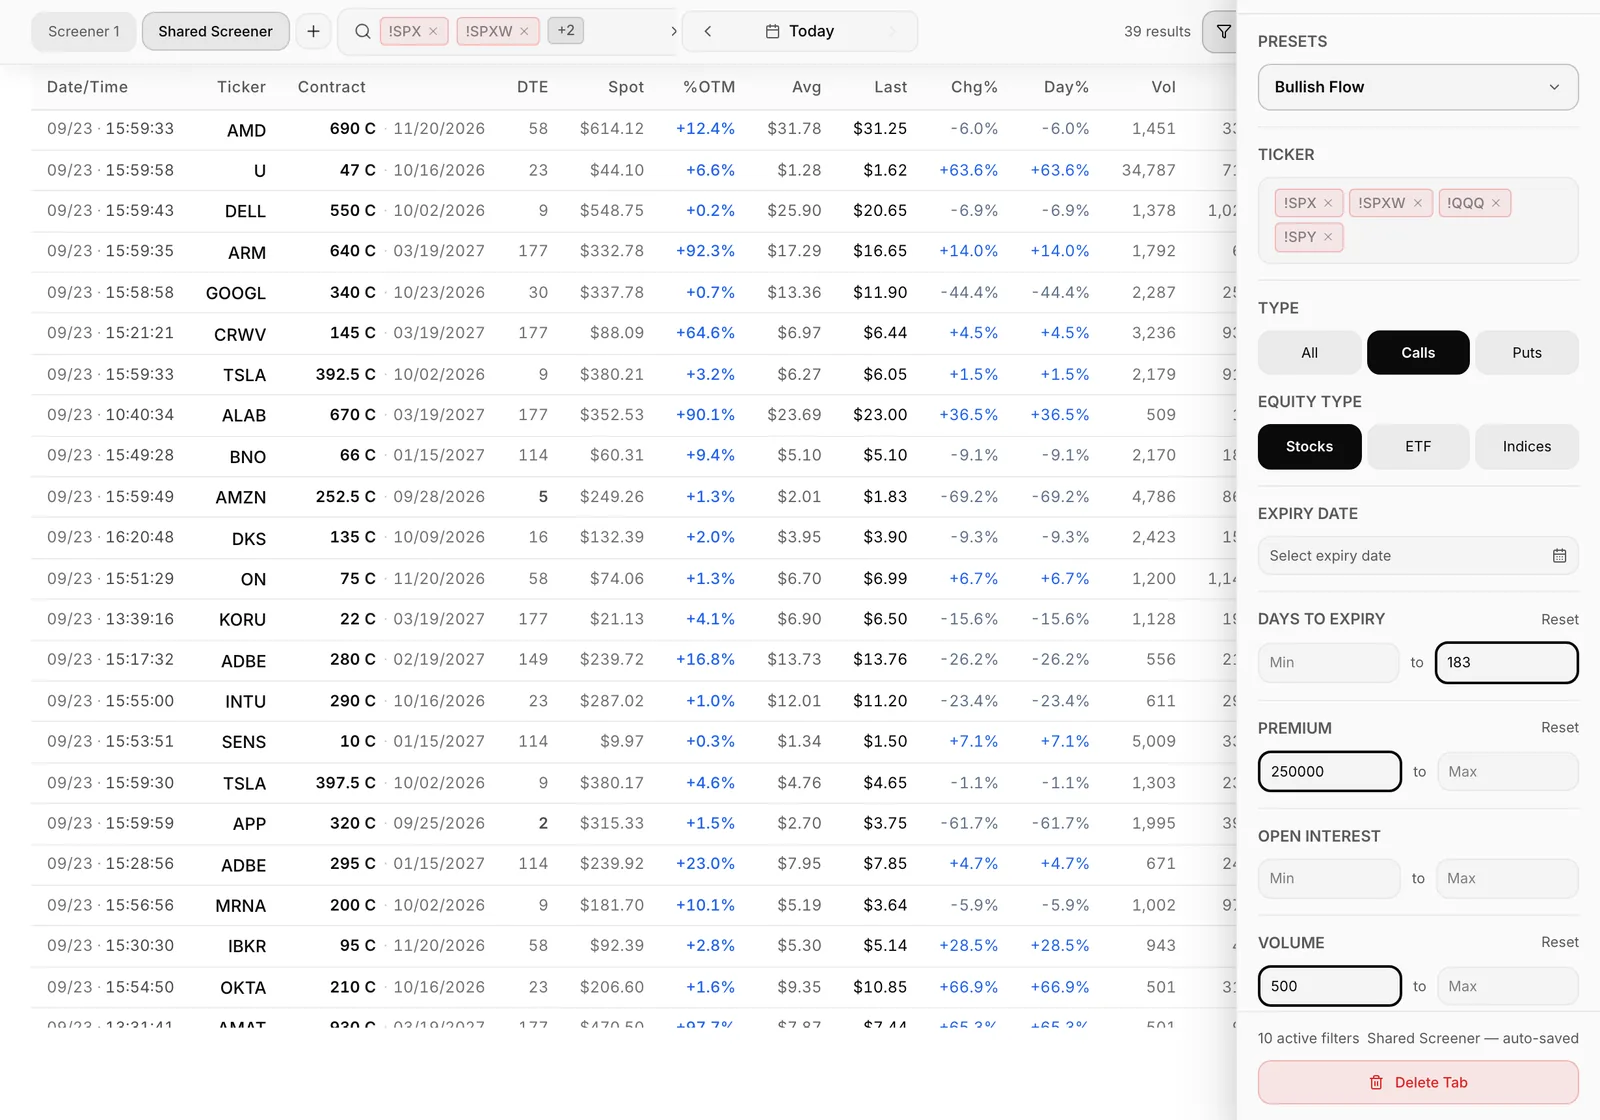The height and width of the screenshot is (1120, 1600).
Task: Toggle Indices equity type
Action: pyautogui.click(x=1527, y=447)
